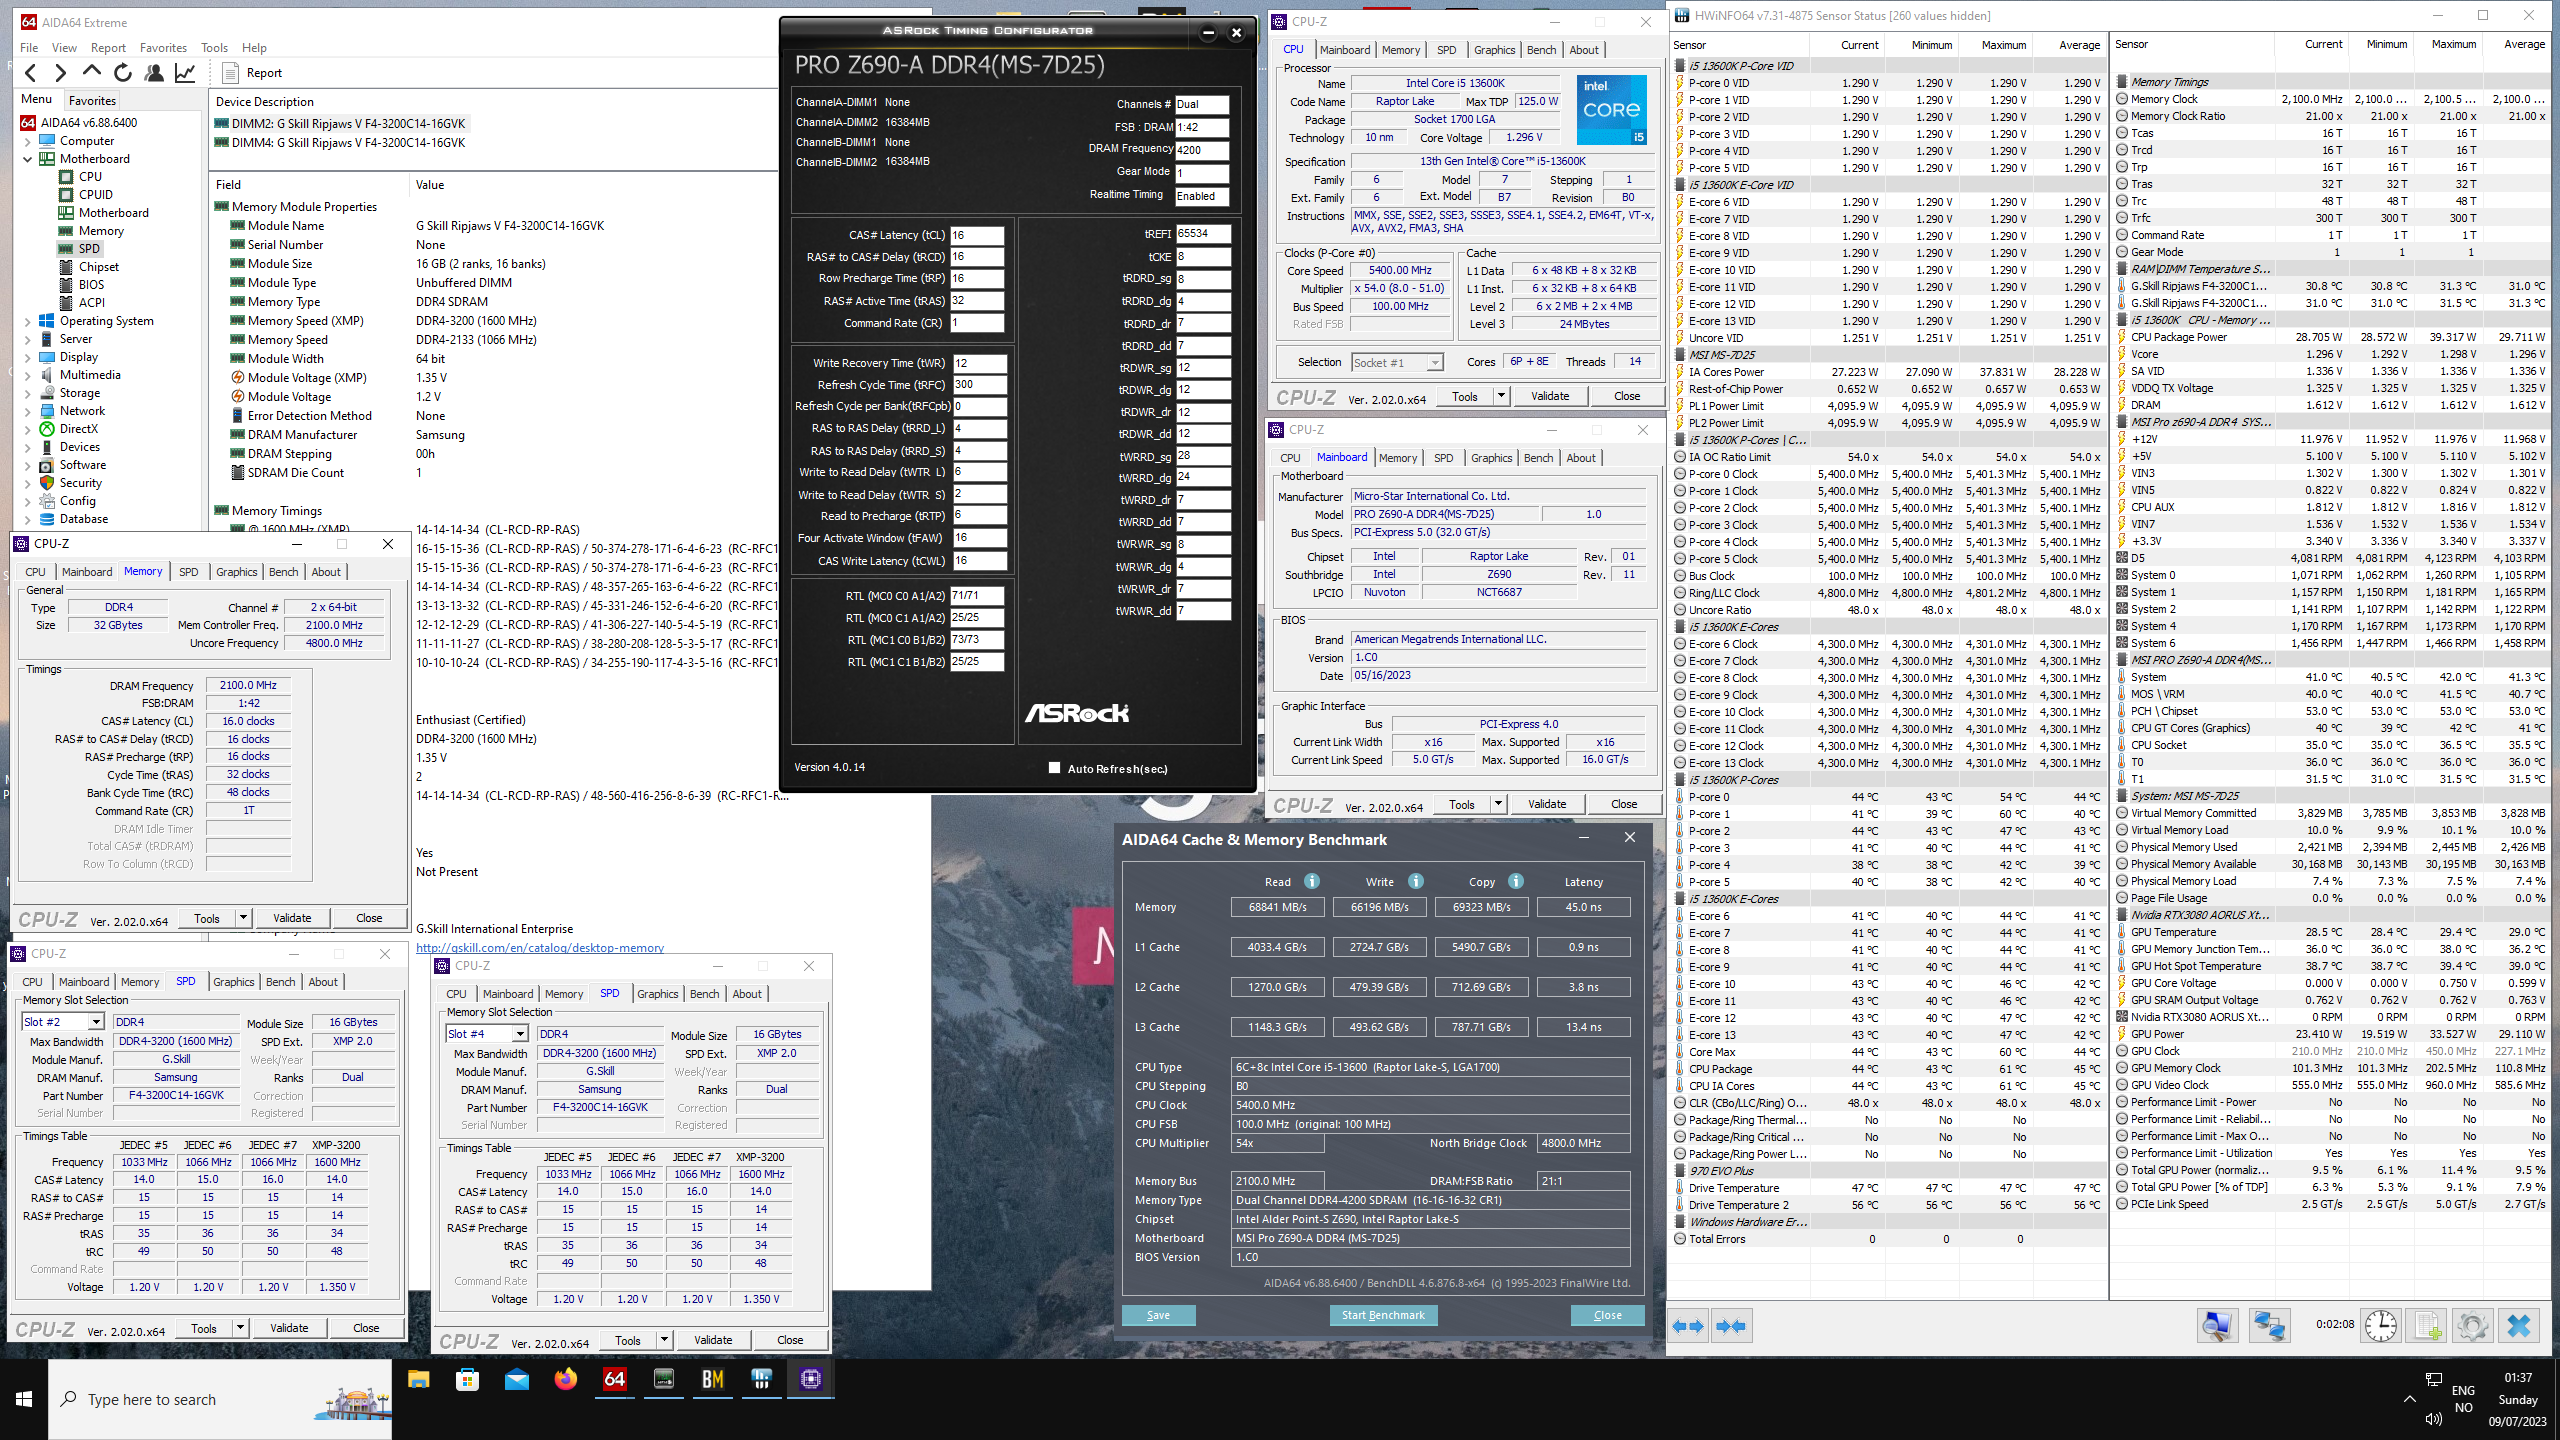2560x1440 pixels.
Task: Expand the Network tree node
Action: (x=27, y=411)
